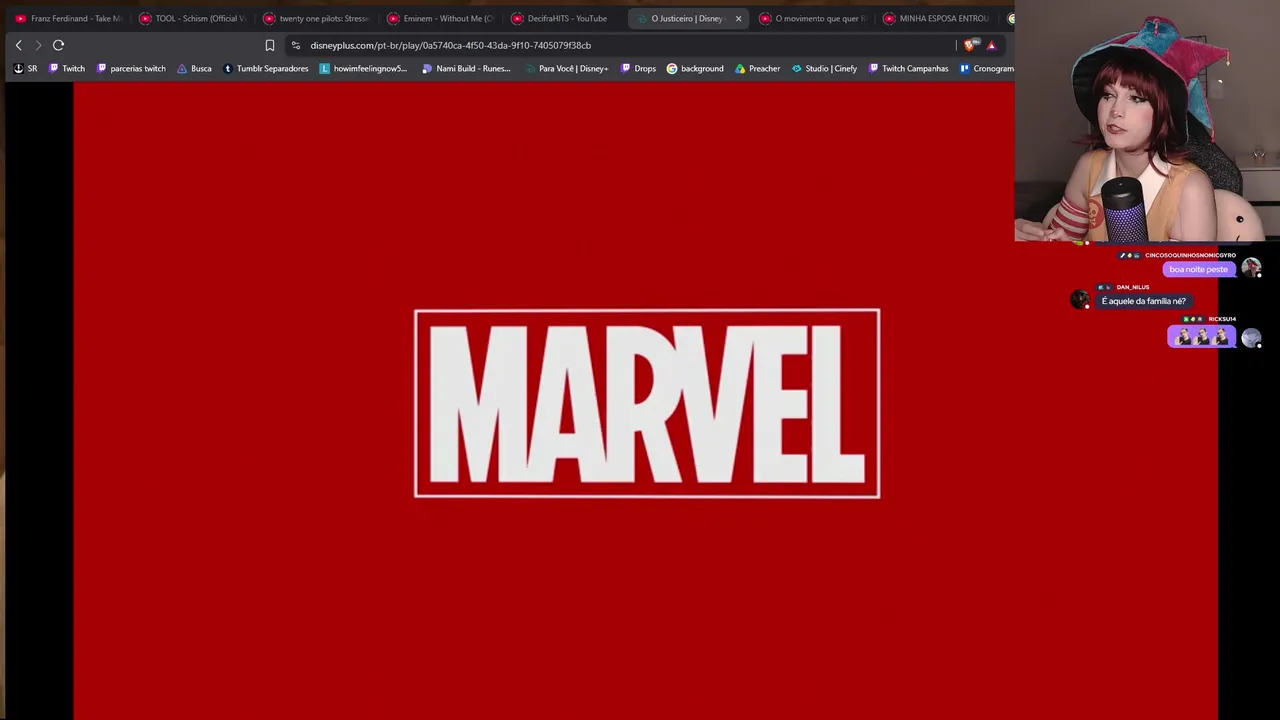Open the Cronogram bookmark
The image size is (1280, 720).
pyautogui.click(x=986, y=69)
